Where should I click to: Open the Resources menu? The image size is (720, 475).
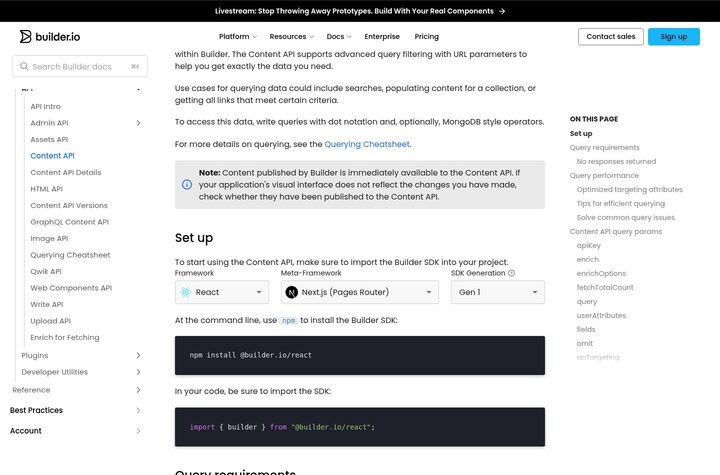pos(292,36)
